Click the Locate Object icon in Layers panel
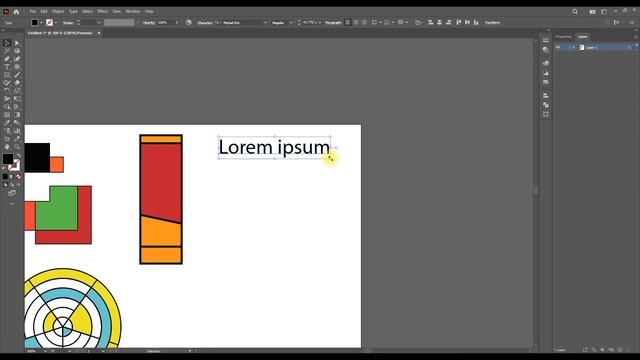Viewport: 640px width, 360px height. (594, 350)
